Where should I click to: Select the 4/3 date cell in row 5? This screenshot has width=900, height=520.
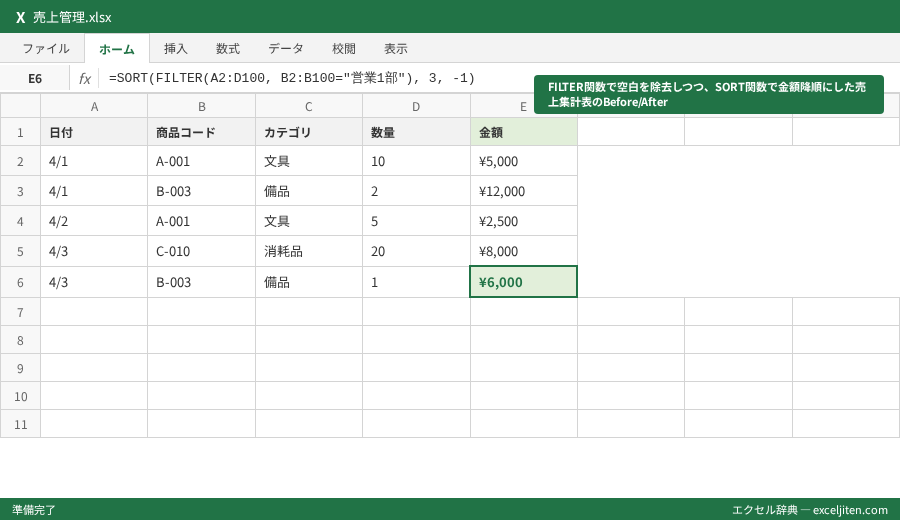[94, 251]
